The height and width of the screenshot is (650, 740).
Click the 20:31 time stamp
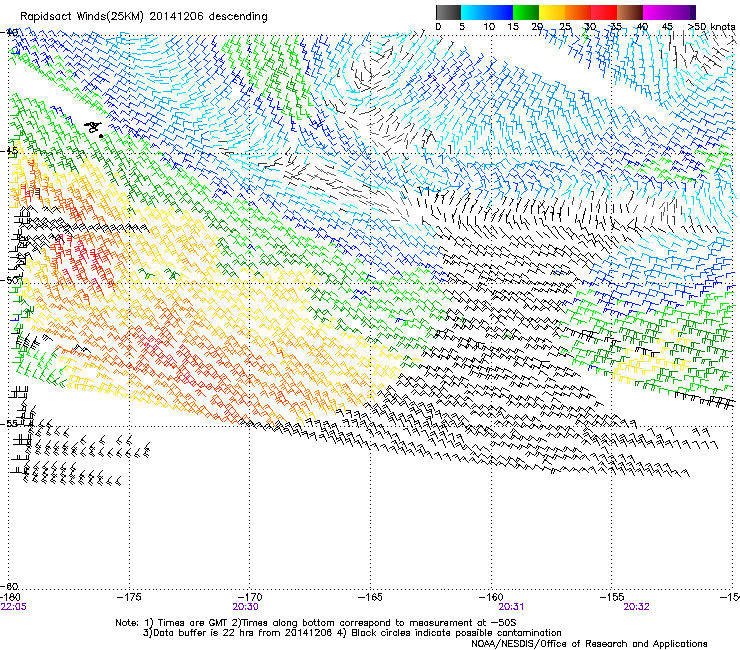(x=511, y=607)
